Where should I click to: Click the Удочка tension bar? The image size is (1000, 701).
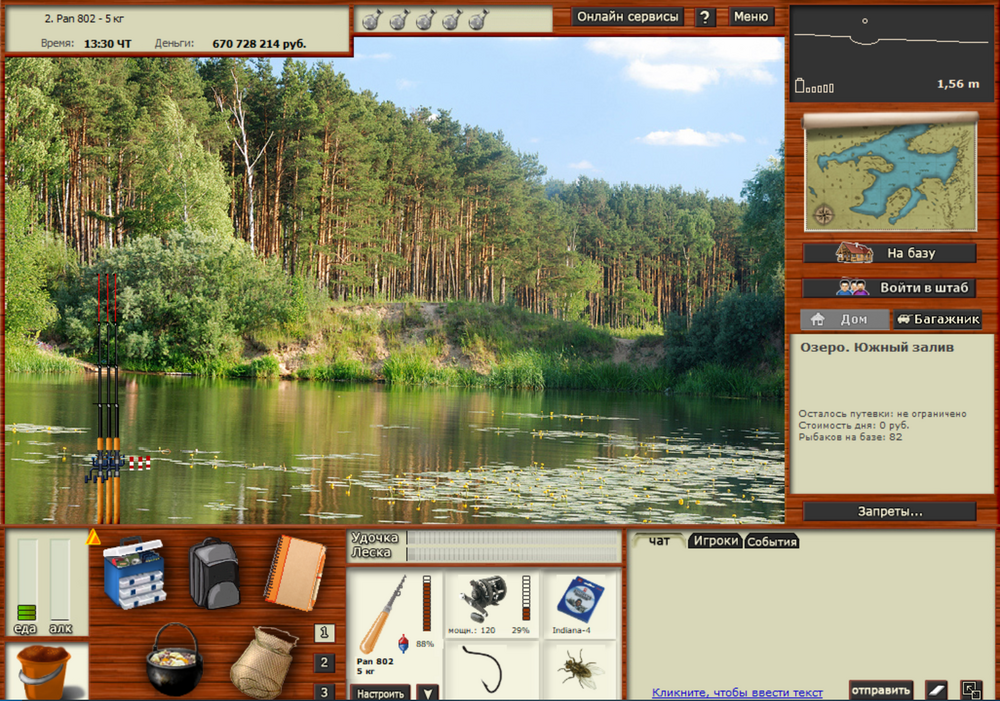512,538
